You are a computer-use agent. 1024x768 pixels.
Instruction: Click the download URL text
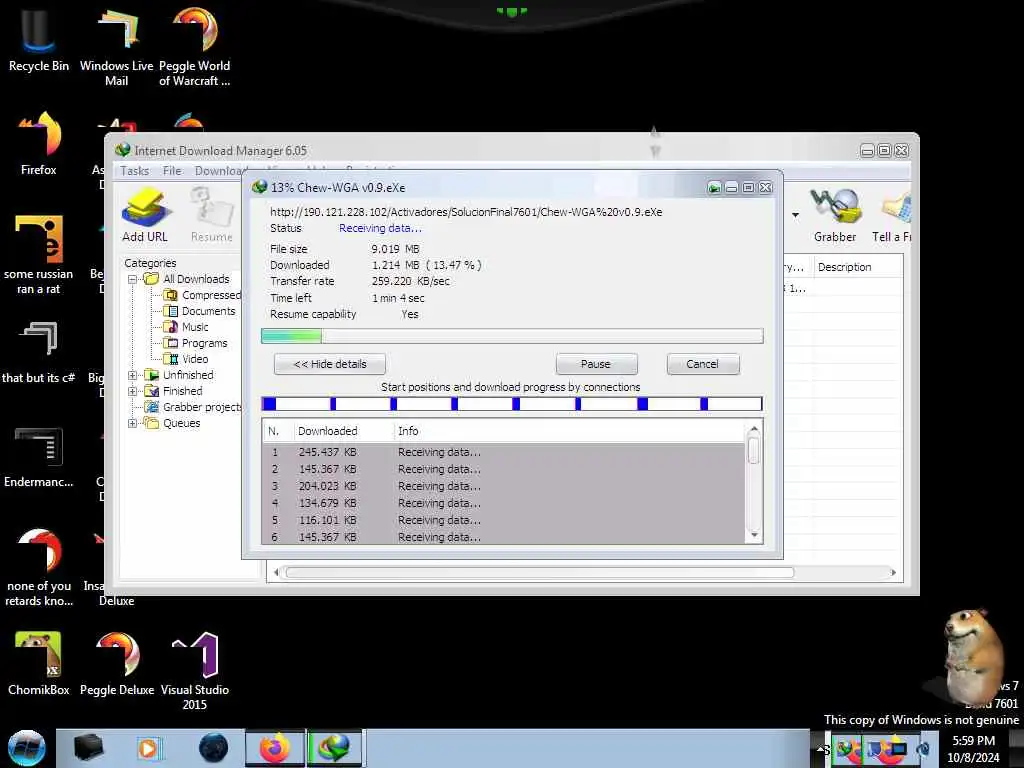click(466, 212)
